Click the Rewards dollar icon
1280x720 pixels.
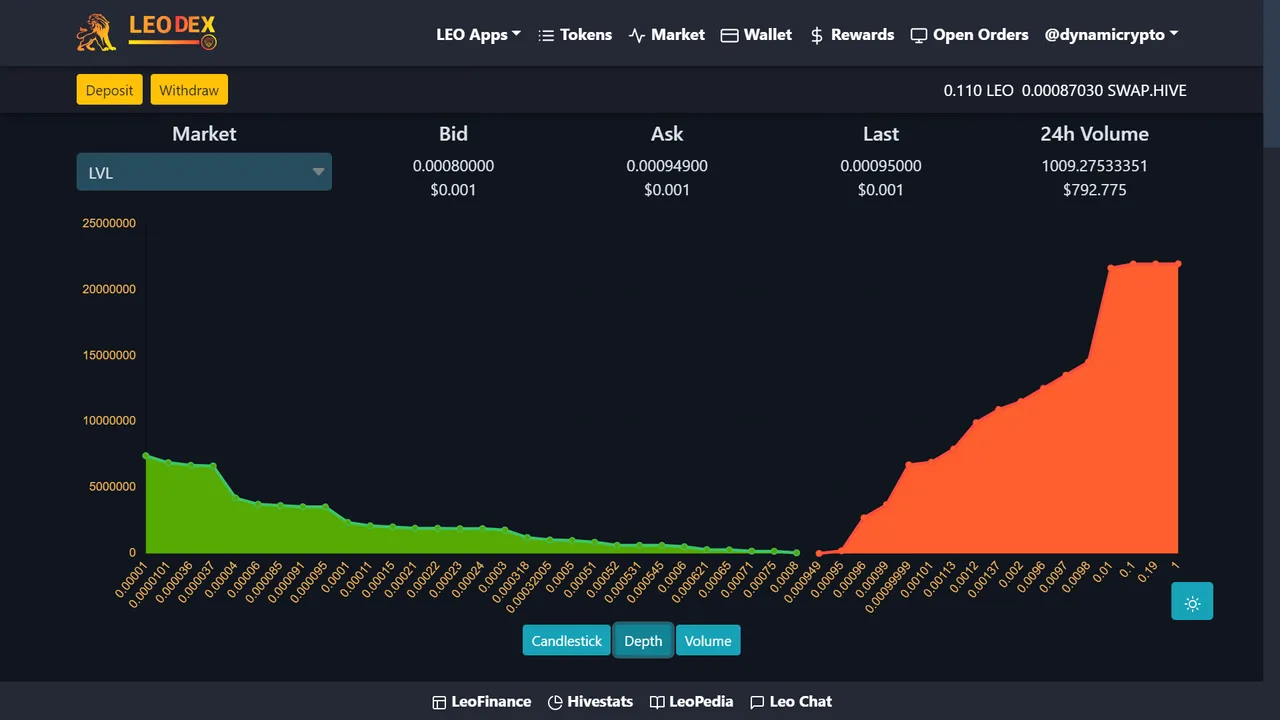[817, 35]
